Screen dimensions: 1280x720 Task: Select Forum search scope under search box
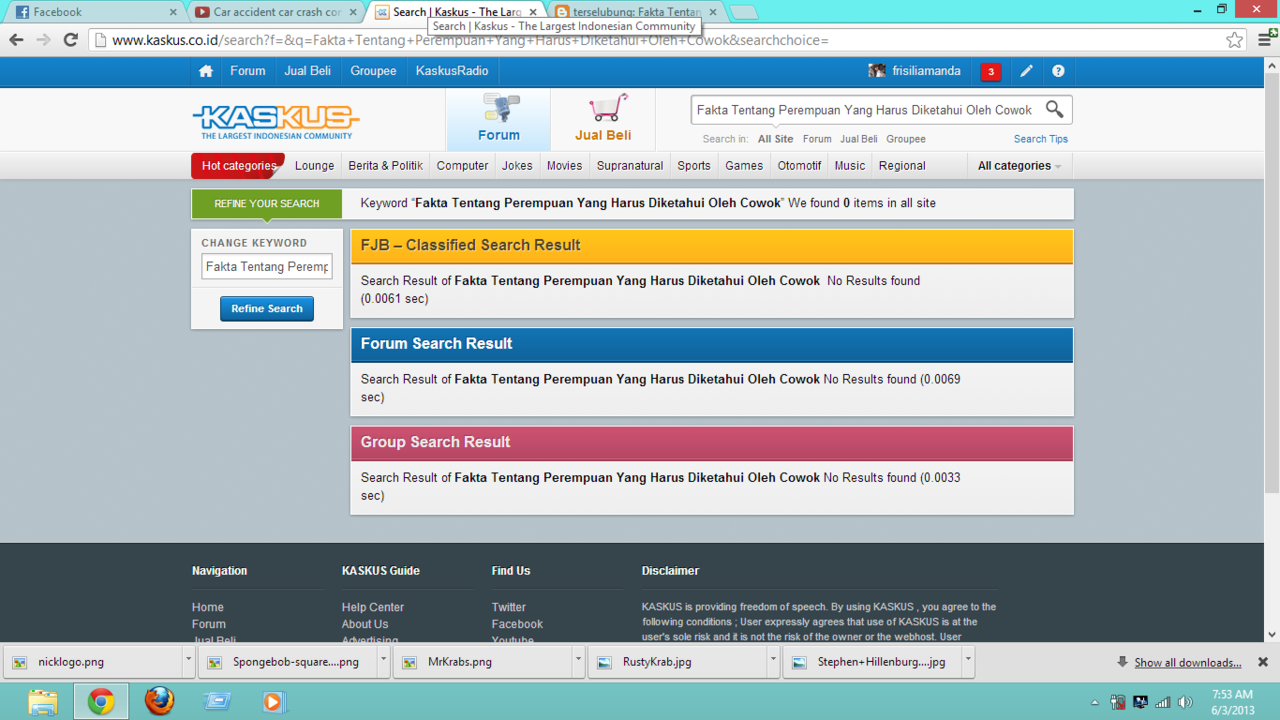tap(817, 139)
